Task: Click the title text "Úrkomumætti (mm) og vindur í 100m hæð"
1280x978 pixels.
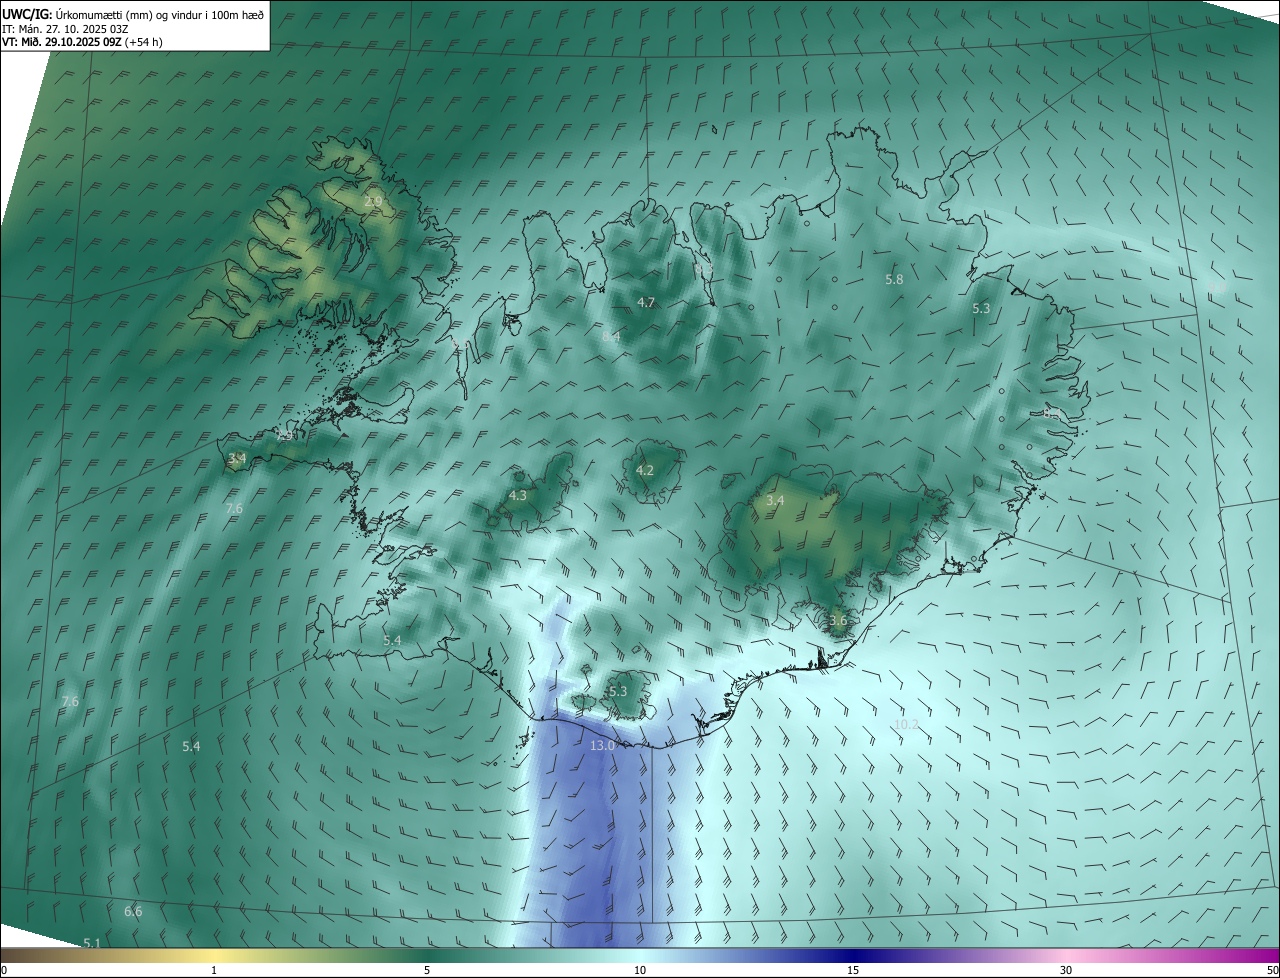Action: 160,14
